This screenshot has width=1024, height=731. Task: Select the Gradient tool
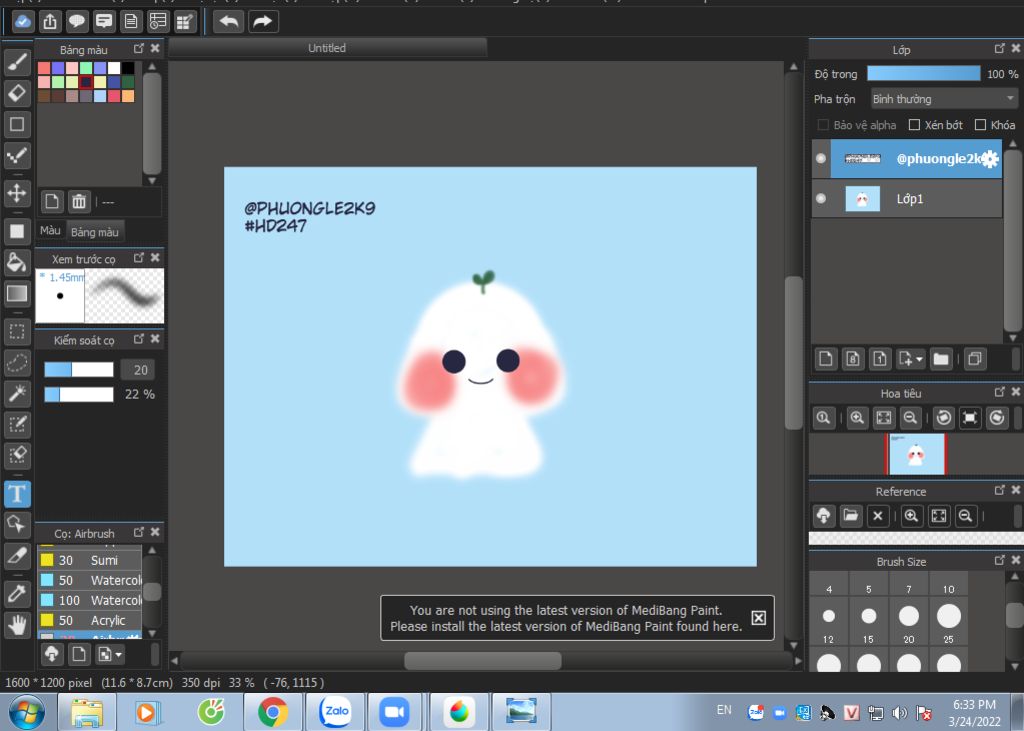pyautogui.click(x=17, y=293)
